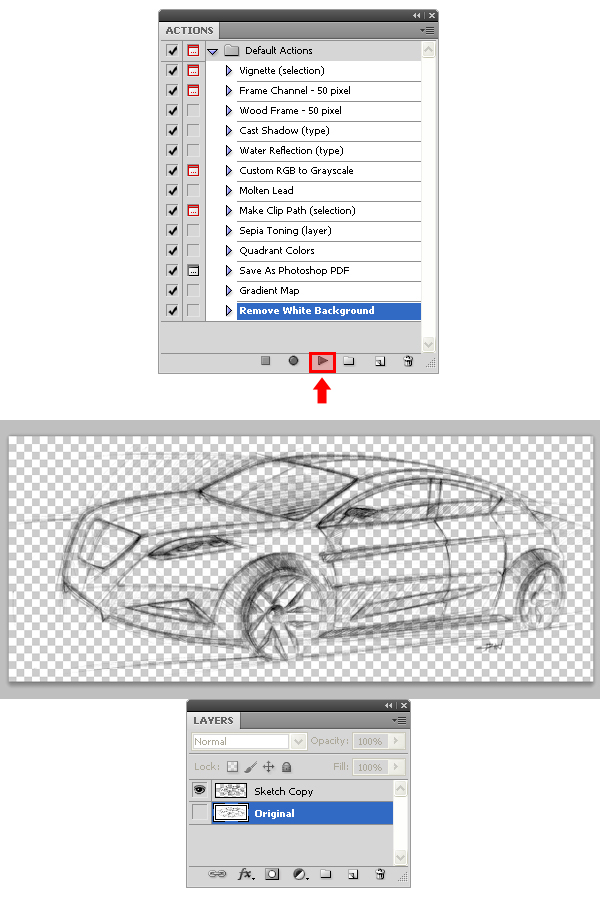The height and width of the screenshot is (898, 600).
Task: Close the Actions panel
Action: [x=432, y=15]
